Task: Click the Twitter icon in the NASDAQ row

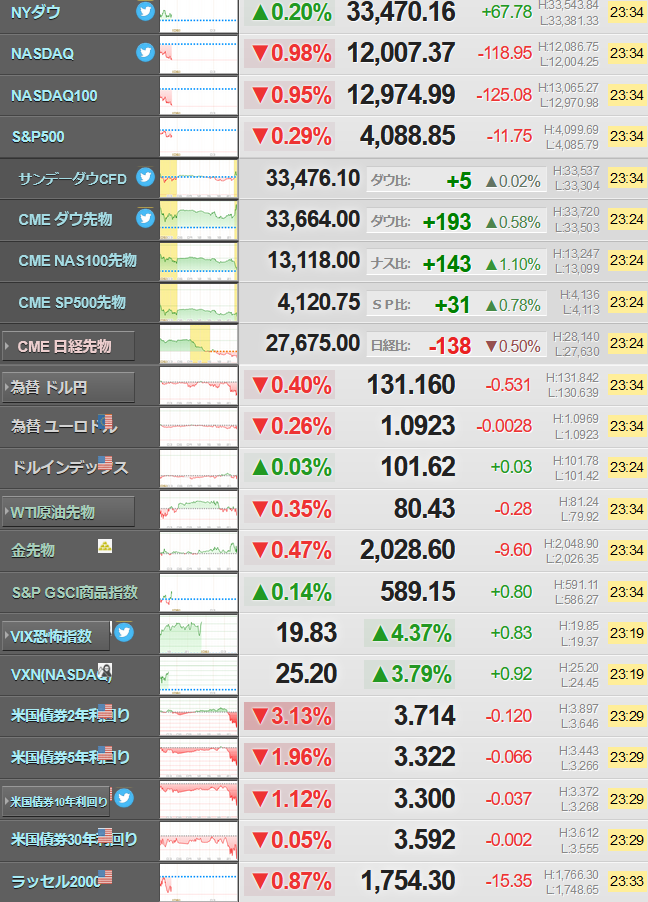Action: click(146, 53)
